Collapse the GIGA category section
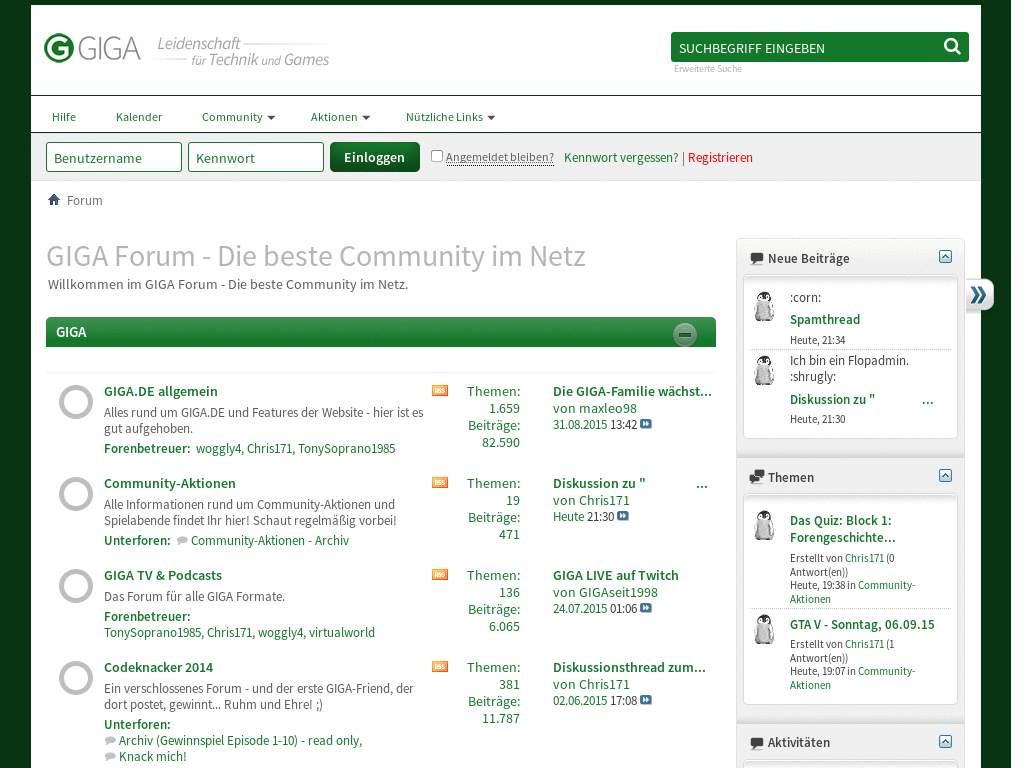This screenshot has height=768, width=1024. [684, 334]
